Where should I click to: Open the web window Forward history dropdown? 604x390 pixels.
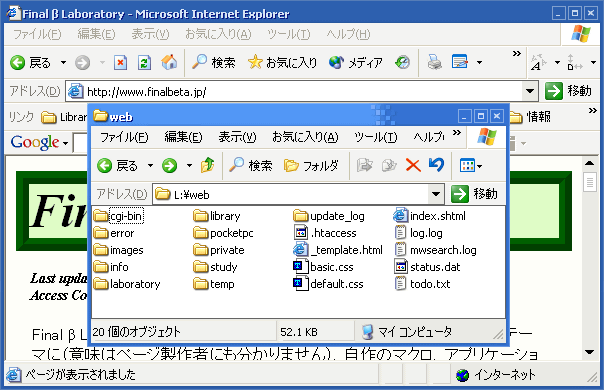[189, 166]
